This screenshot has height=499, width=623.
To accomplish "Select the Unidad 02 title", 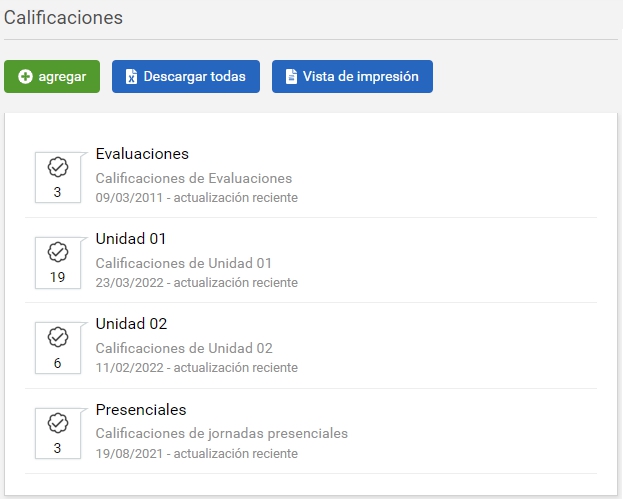I will (130, 324).
